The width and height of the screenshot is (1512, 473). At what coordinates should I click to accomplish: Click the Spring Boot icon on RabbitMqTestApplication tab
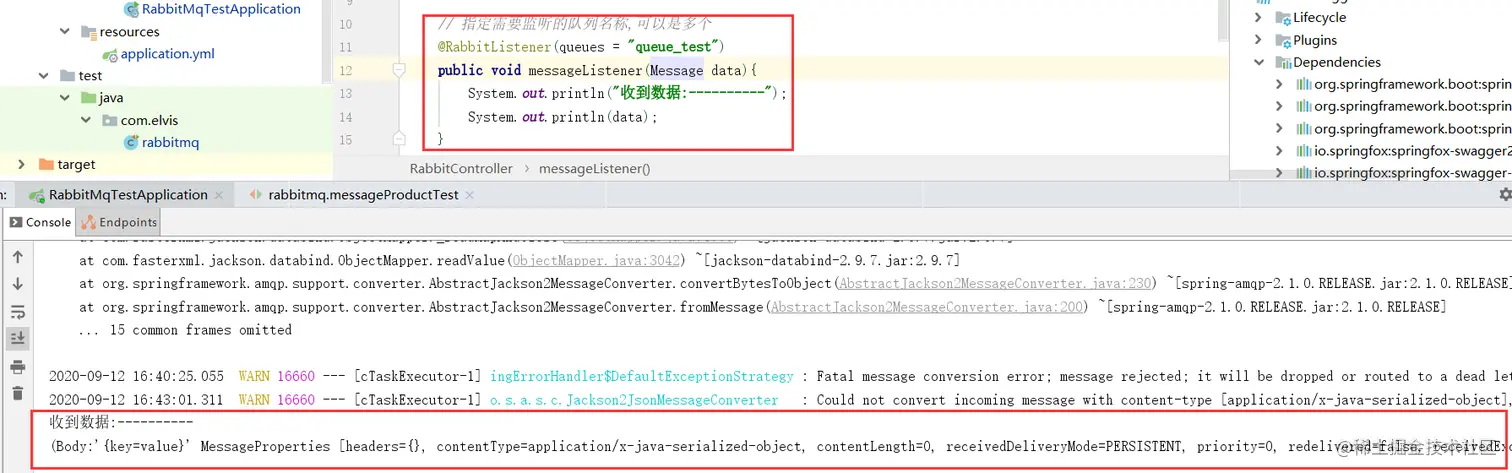[37, 195]
